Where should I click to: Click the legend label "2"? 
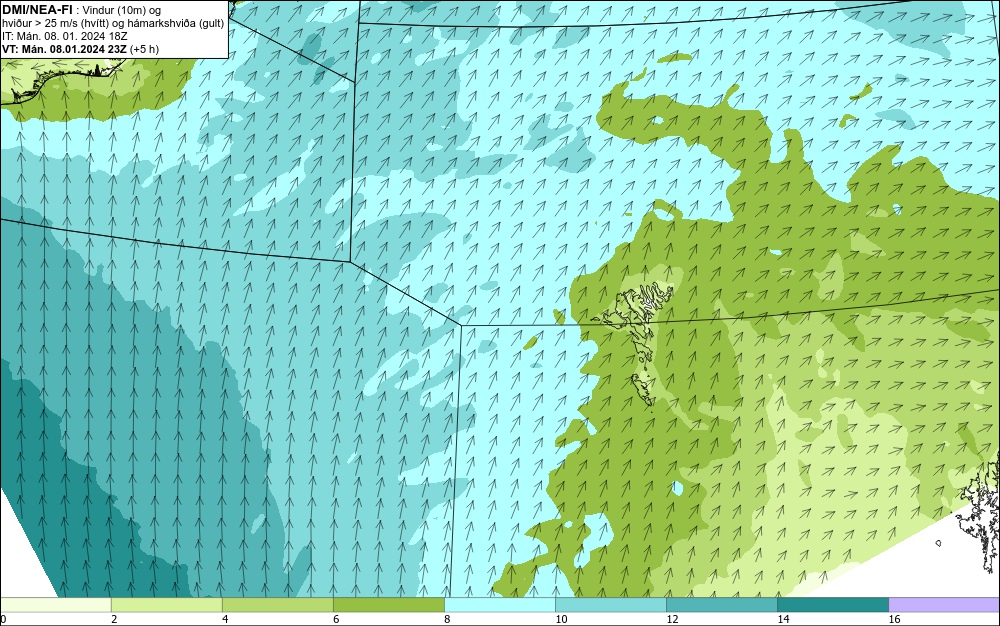coord(114,619)
